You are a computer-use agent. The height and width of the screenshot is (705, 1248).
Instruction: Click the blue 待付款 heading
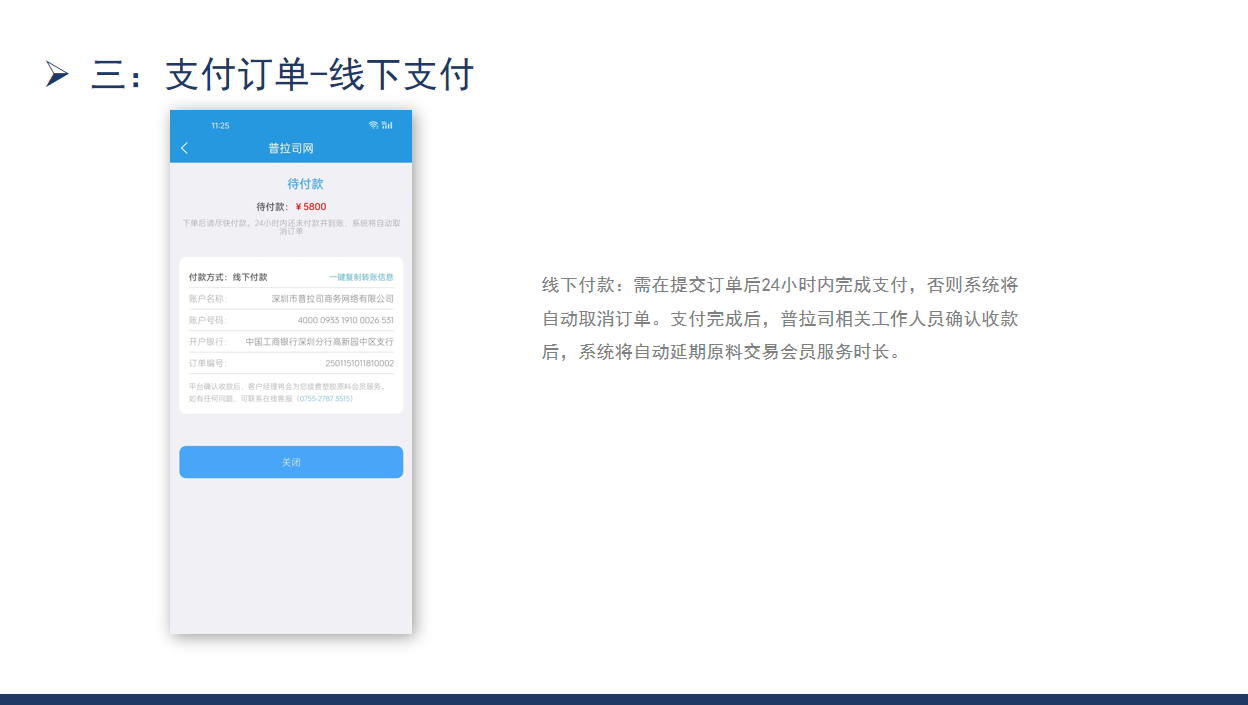point(305,184)
